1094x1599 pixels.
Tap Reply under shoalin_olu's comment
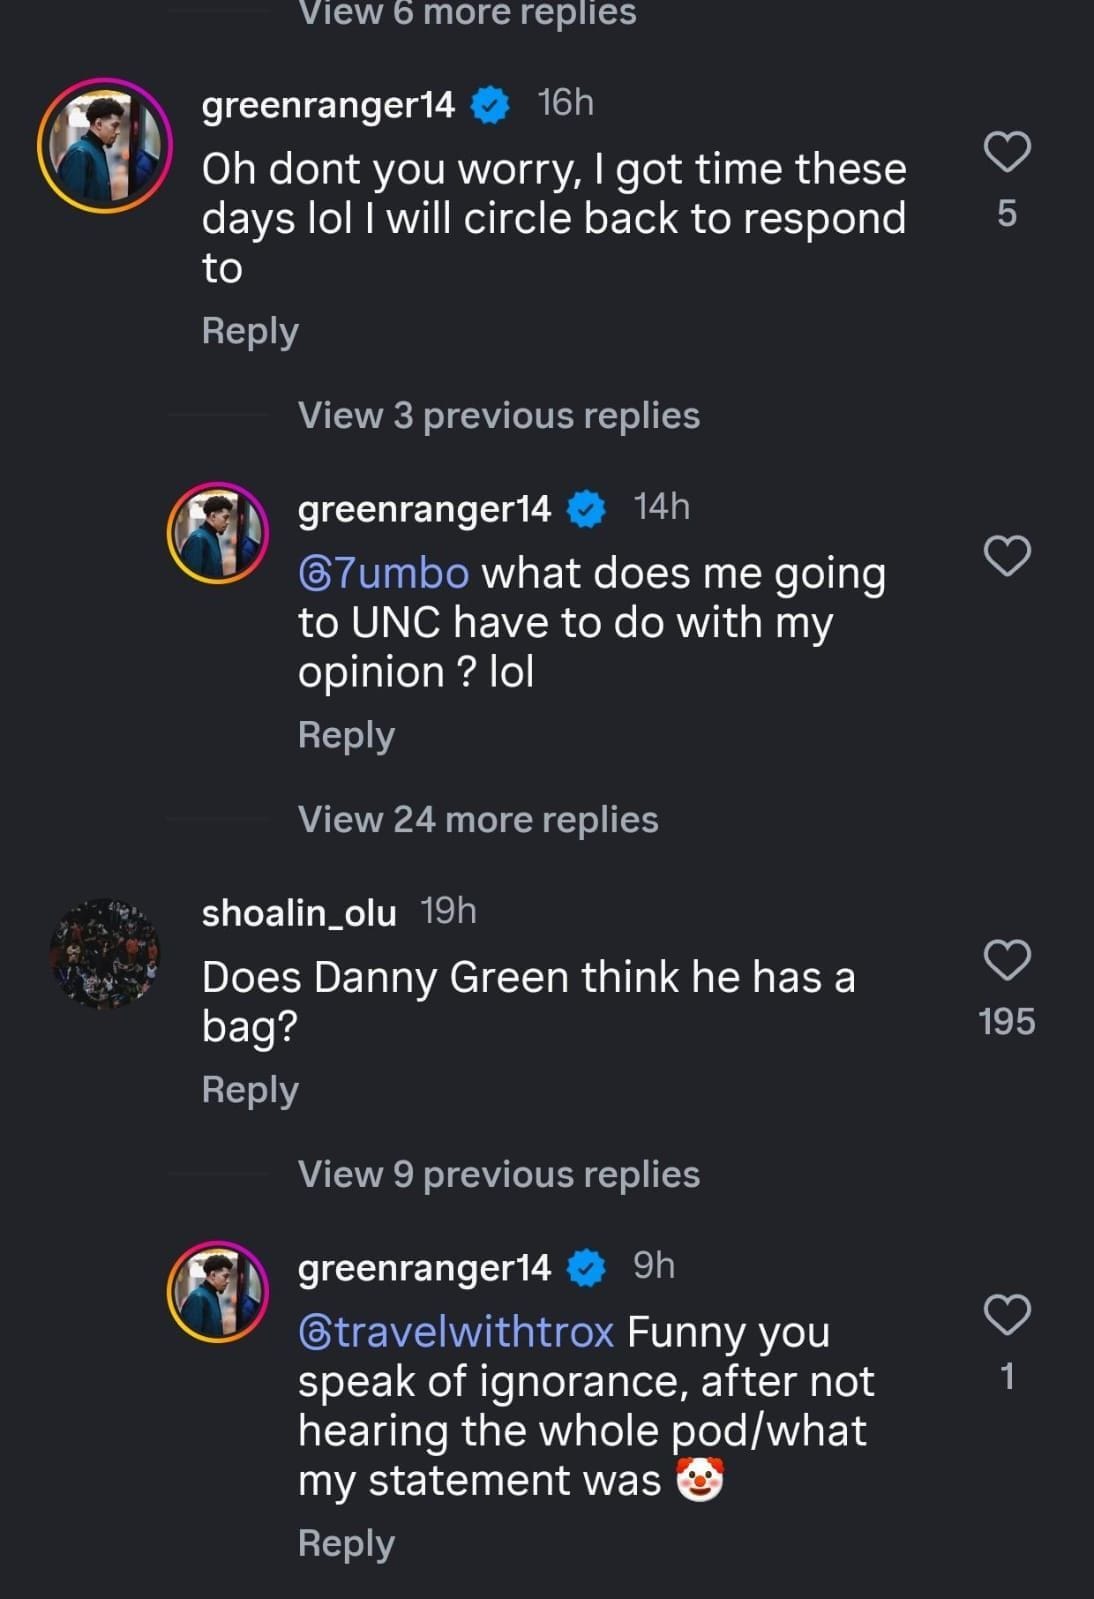click(x=249, y=1088)
